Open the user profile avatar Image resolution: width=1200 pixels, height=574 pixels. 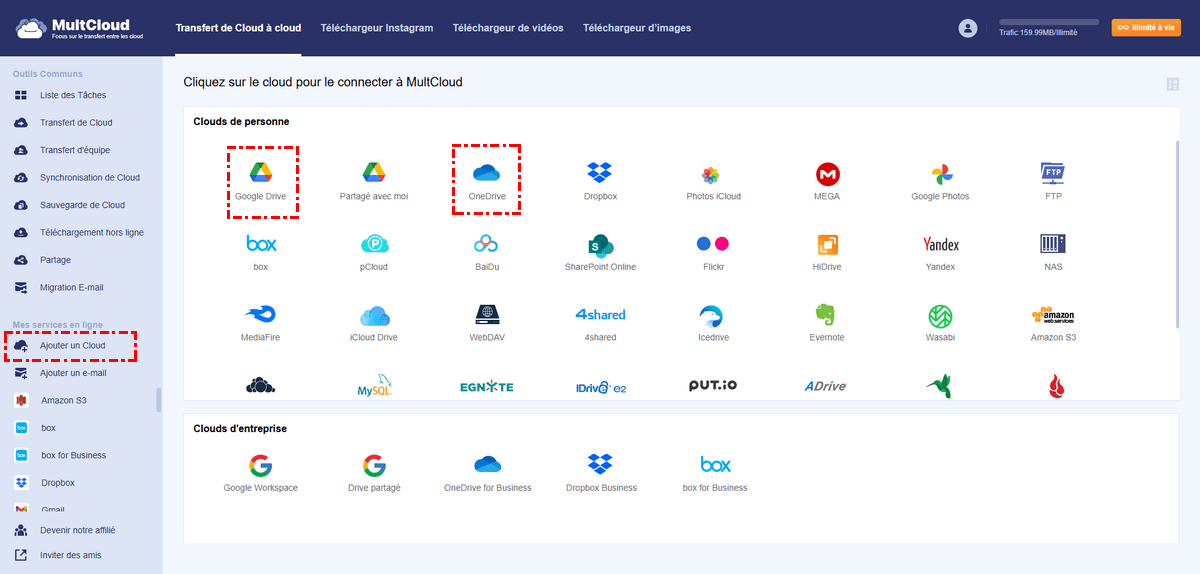(x=967, y=28)
